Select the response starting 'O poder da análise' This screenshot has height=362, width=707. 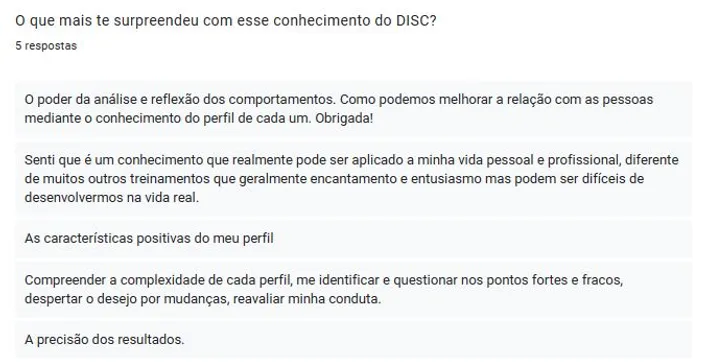pos(354,109)
